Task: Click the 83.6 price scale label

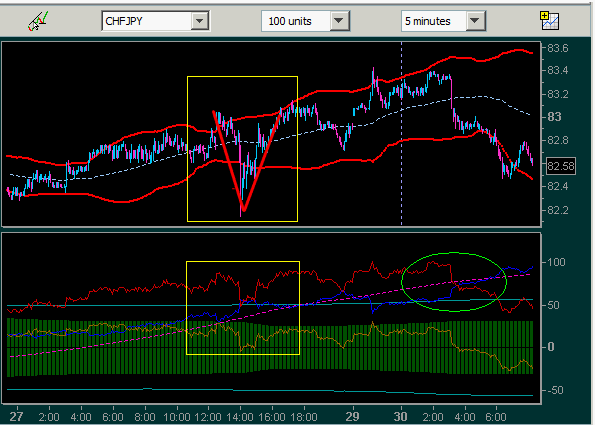Action: (x=557, y=48)
